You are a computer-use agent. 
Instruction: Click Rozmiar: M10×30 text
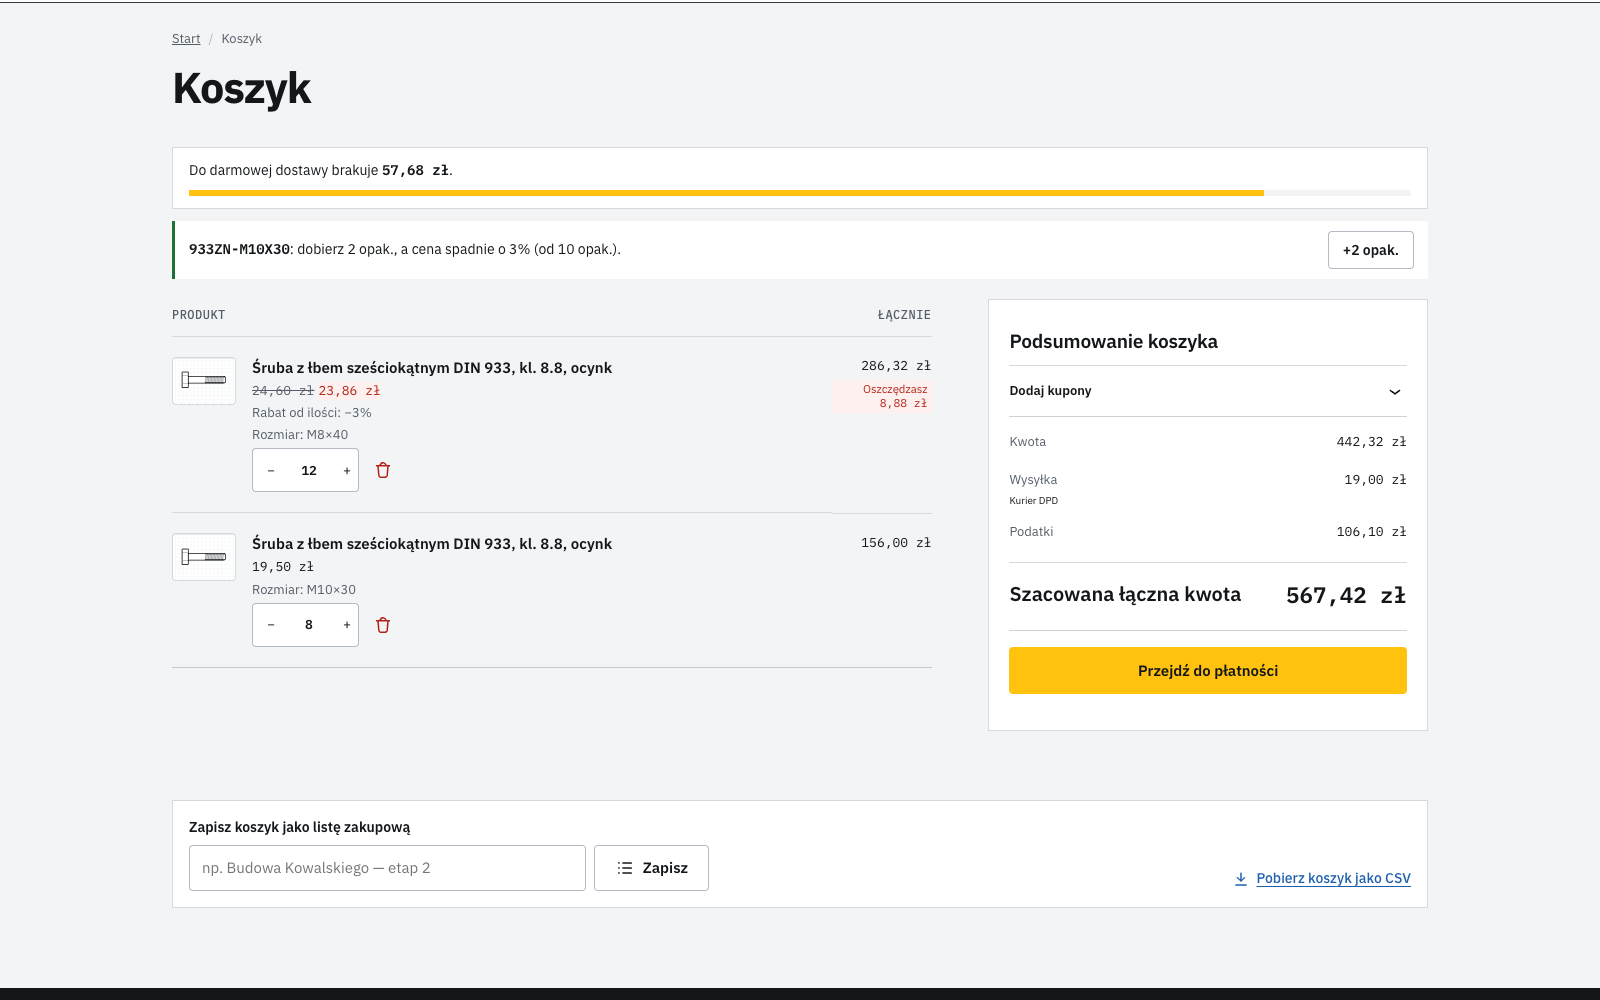pyautogui.click(x=304, y=590)
